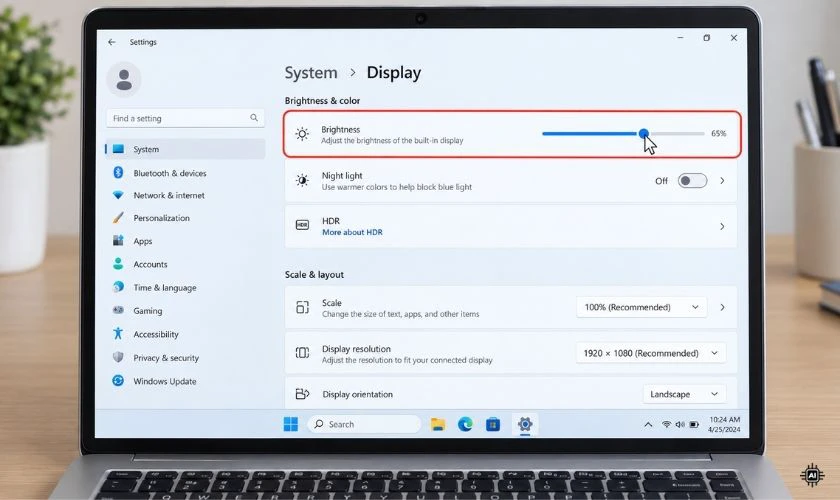Click the brightness slider handle
The width and height of the screenshot is (840, 500).
pyautogui.click(x=643, y=133)
